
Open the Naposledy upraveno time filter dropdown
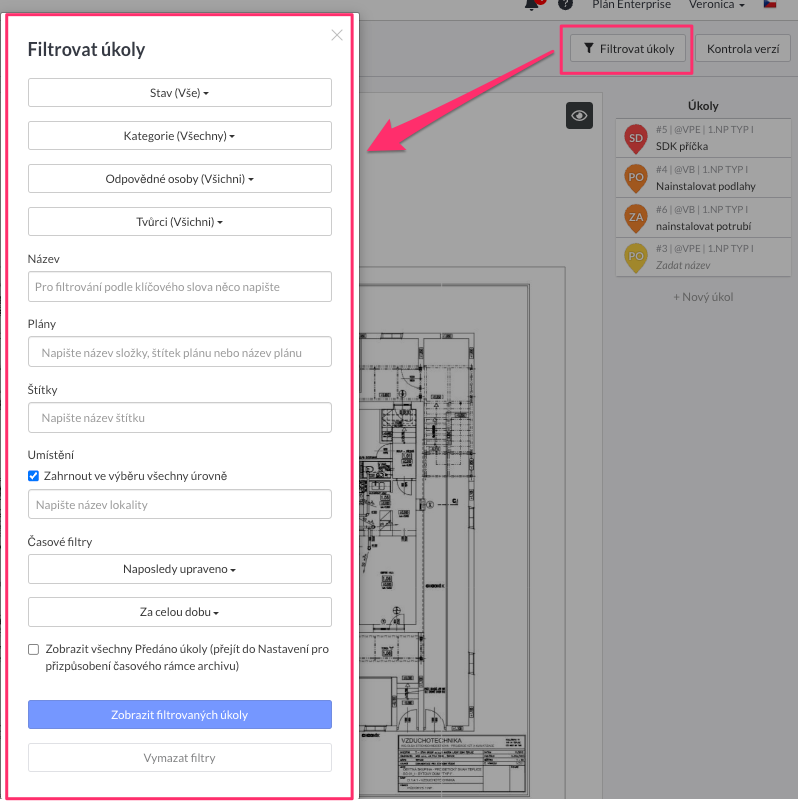coord(180,570)
